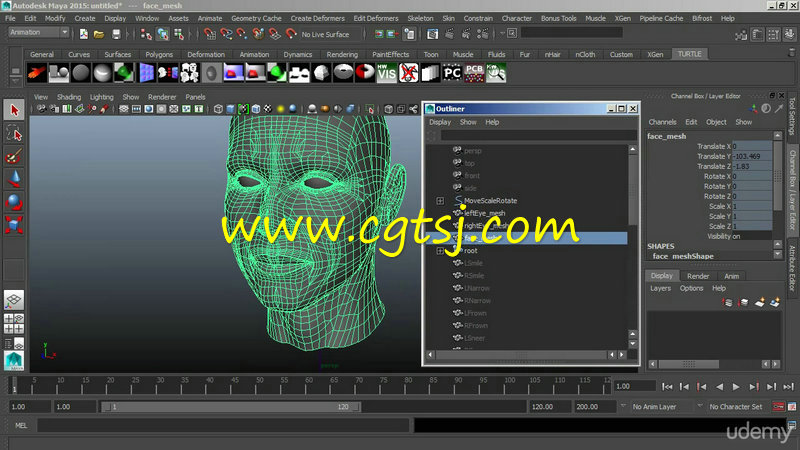Click Options menu in Layer Editor
This screenshot has height=450, width=800.
691,288
